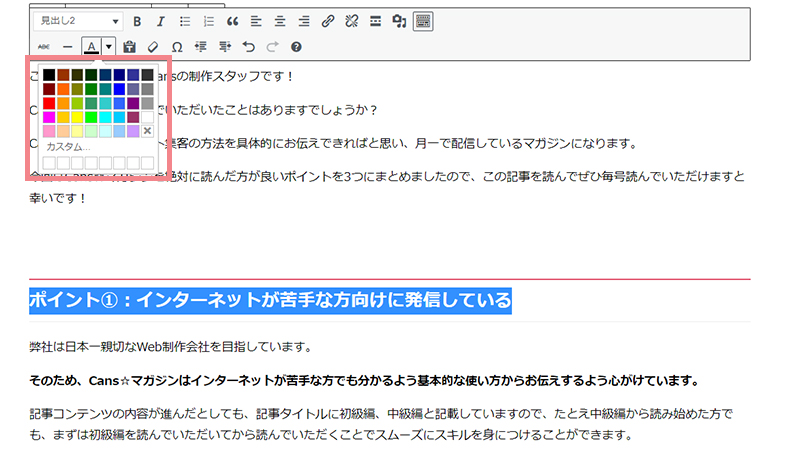Screen dimensions: 800x450
Task: Select the 'no color' X swatch
Action: click(147, 131)
